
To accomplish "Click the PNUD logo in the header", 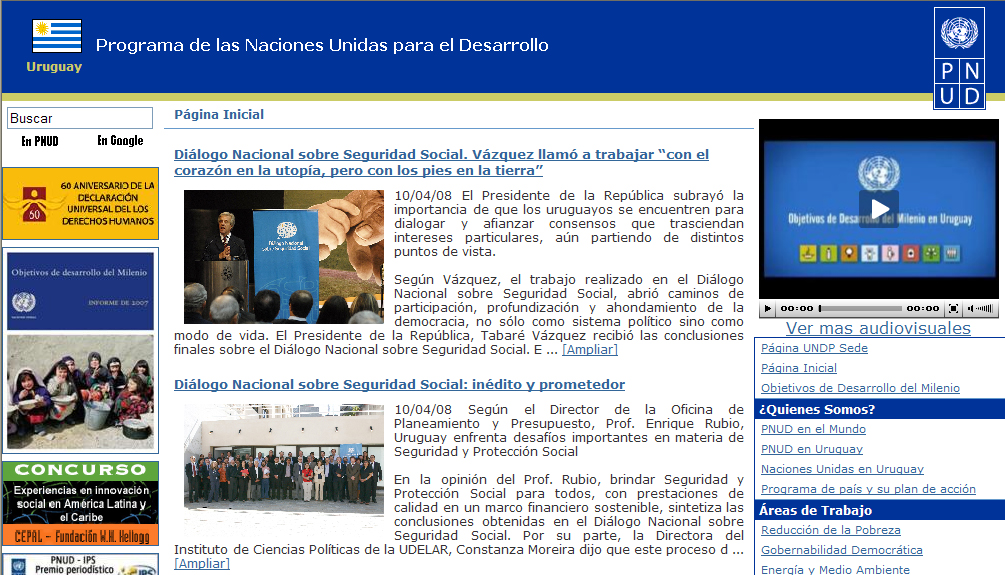I will (x=959, y=58).
